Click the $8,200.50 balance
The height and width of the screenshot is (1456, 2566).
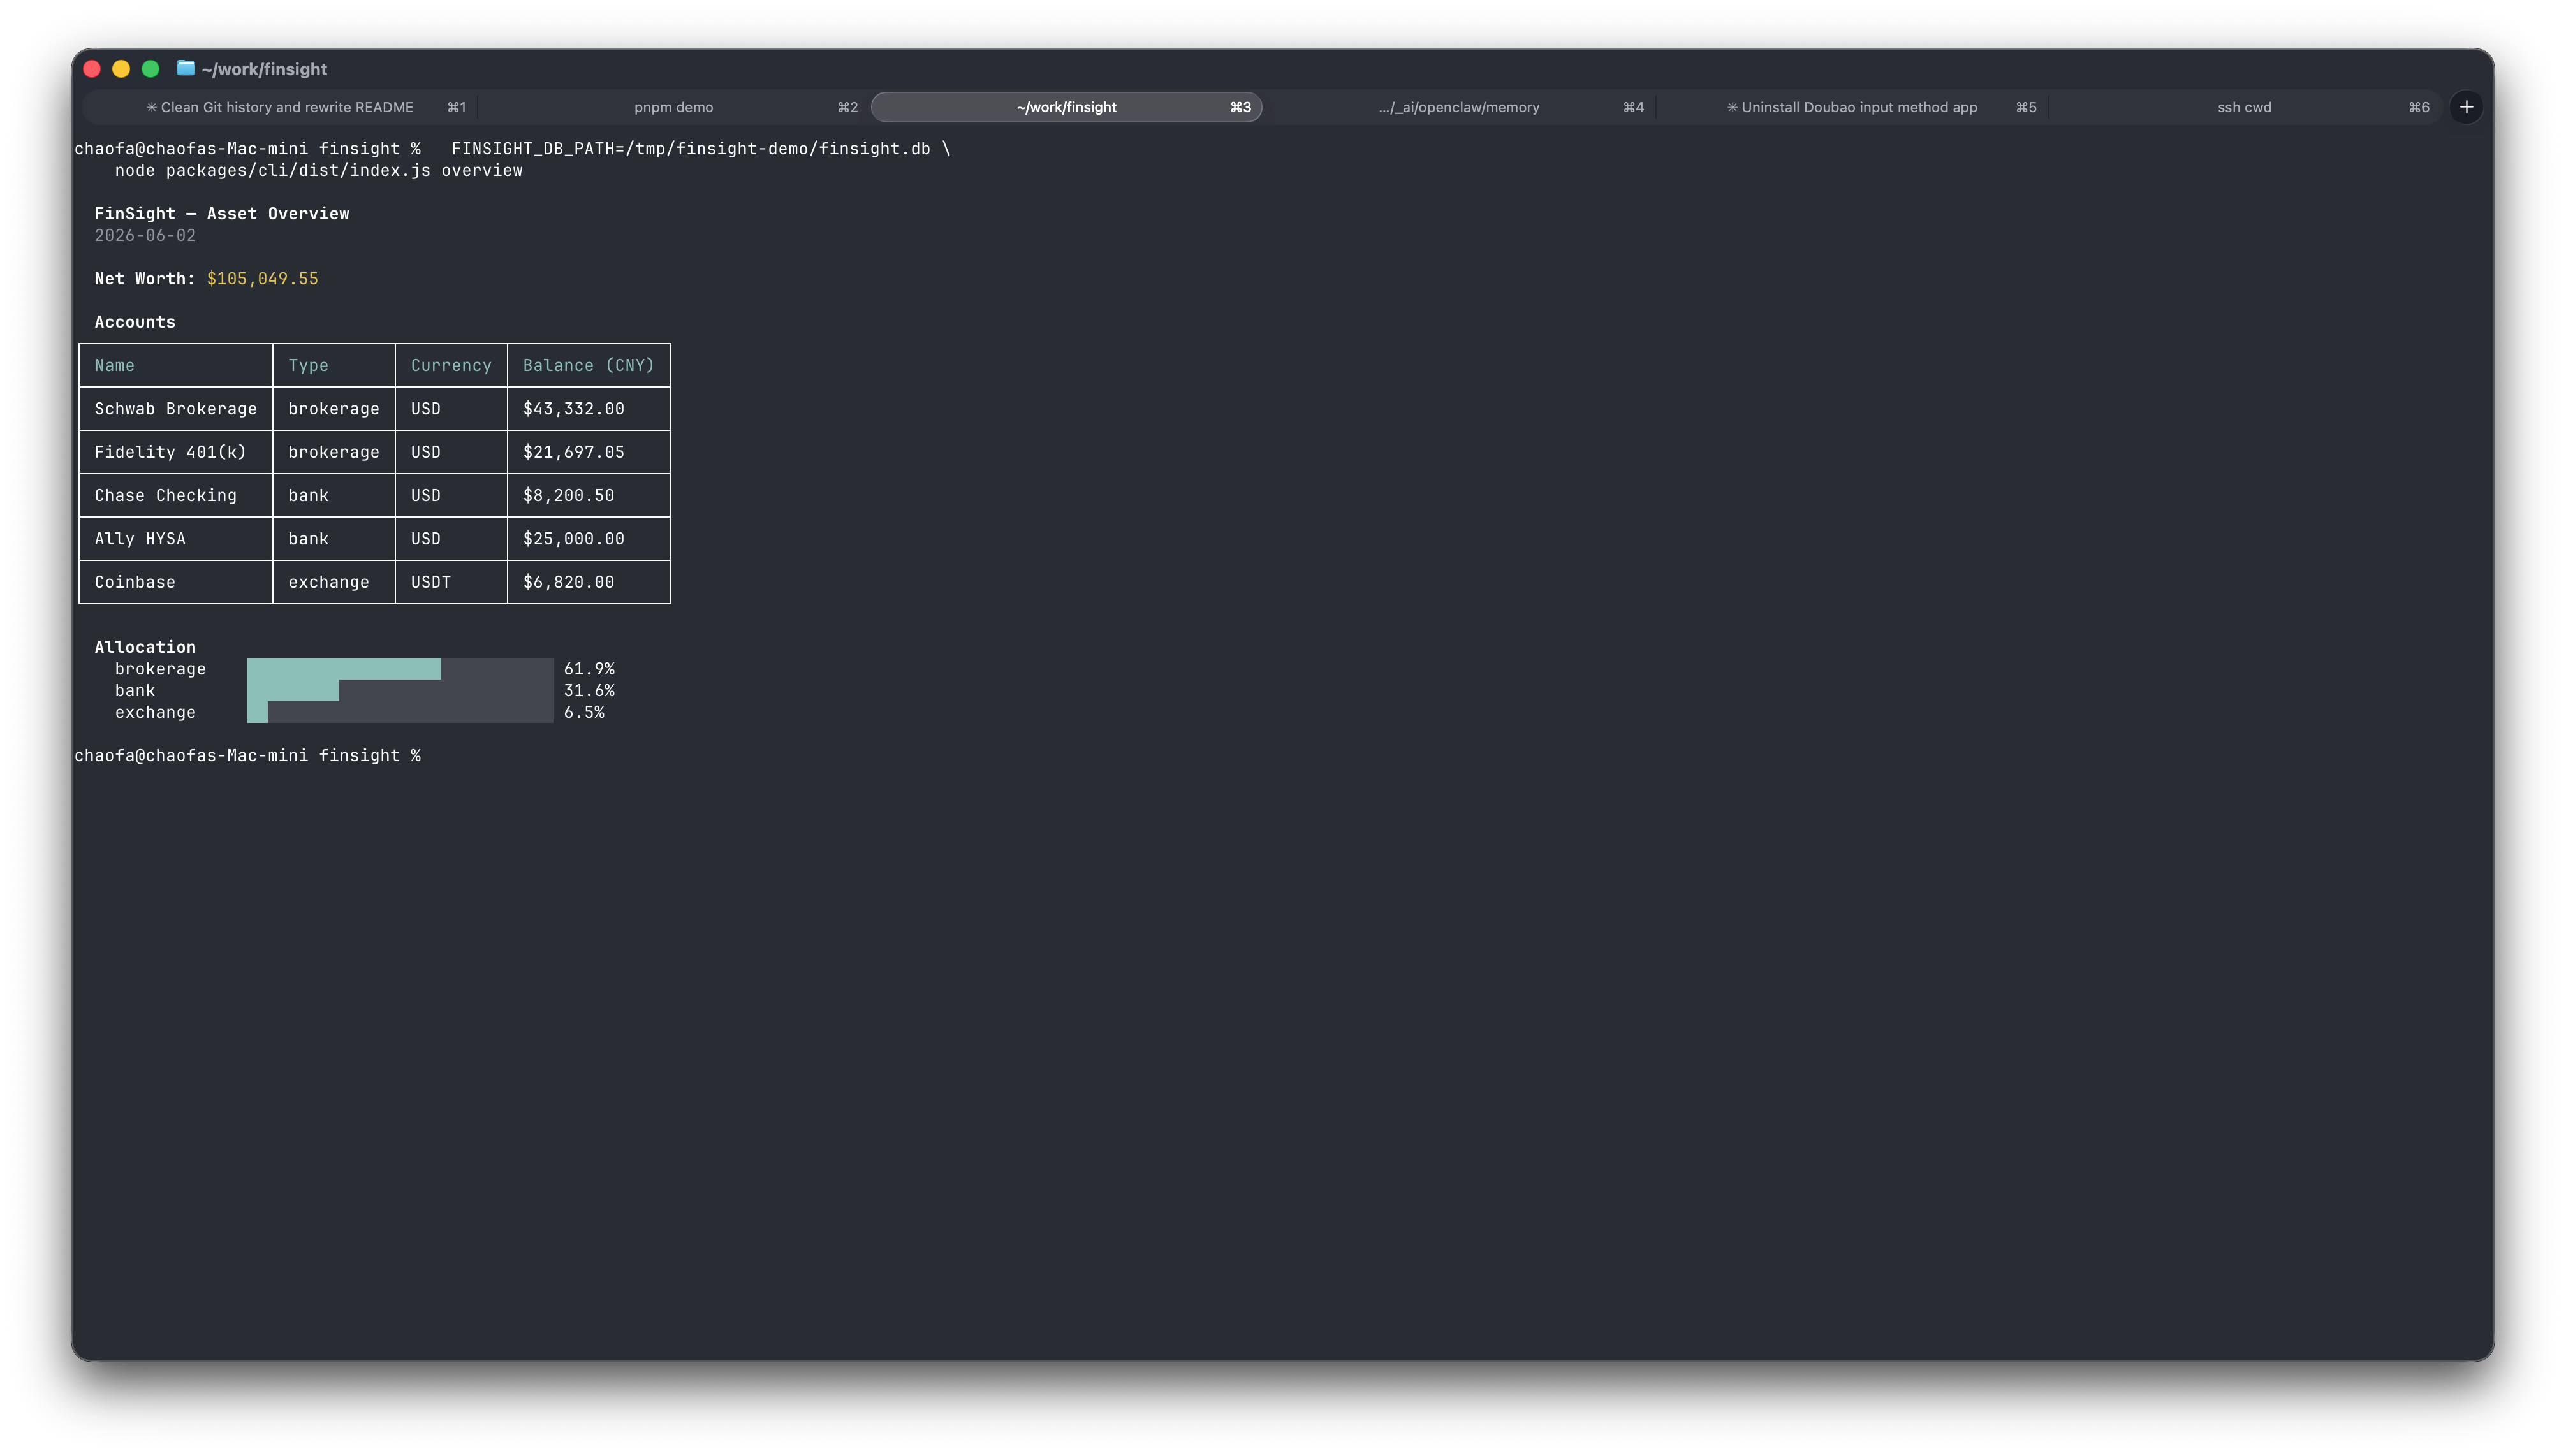[568, 496]
